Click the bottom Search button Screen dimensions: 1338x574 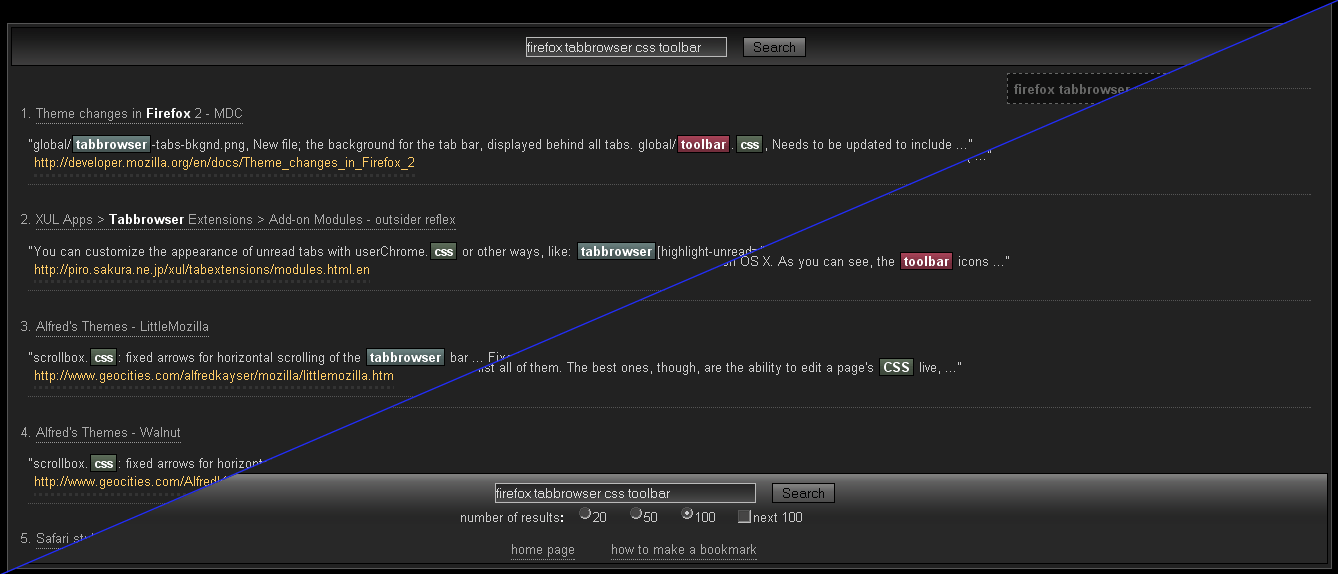coord(803,493)
